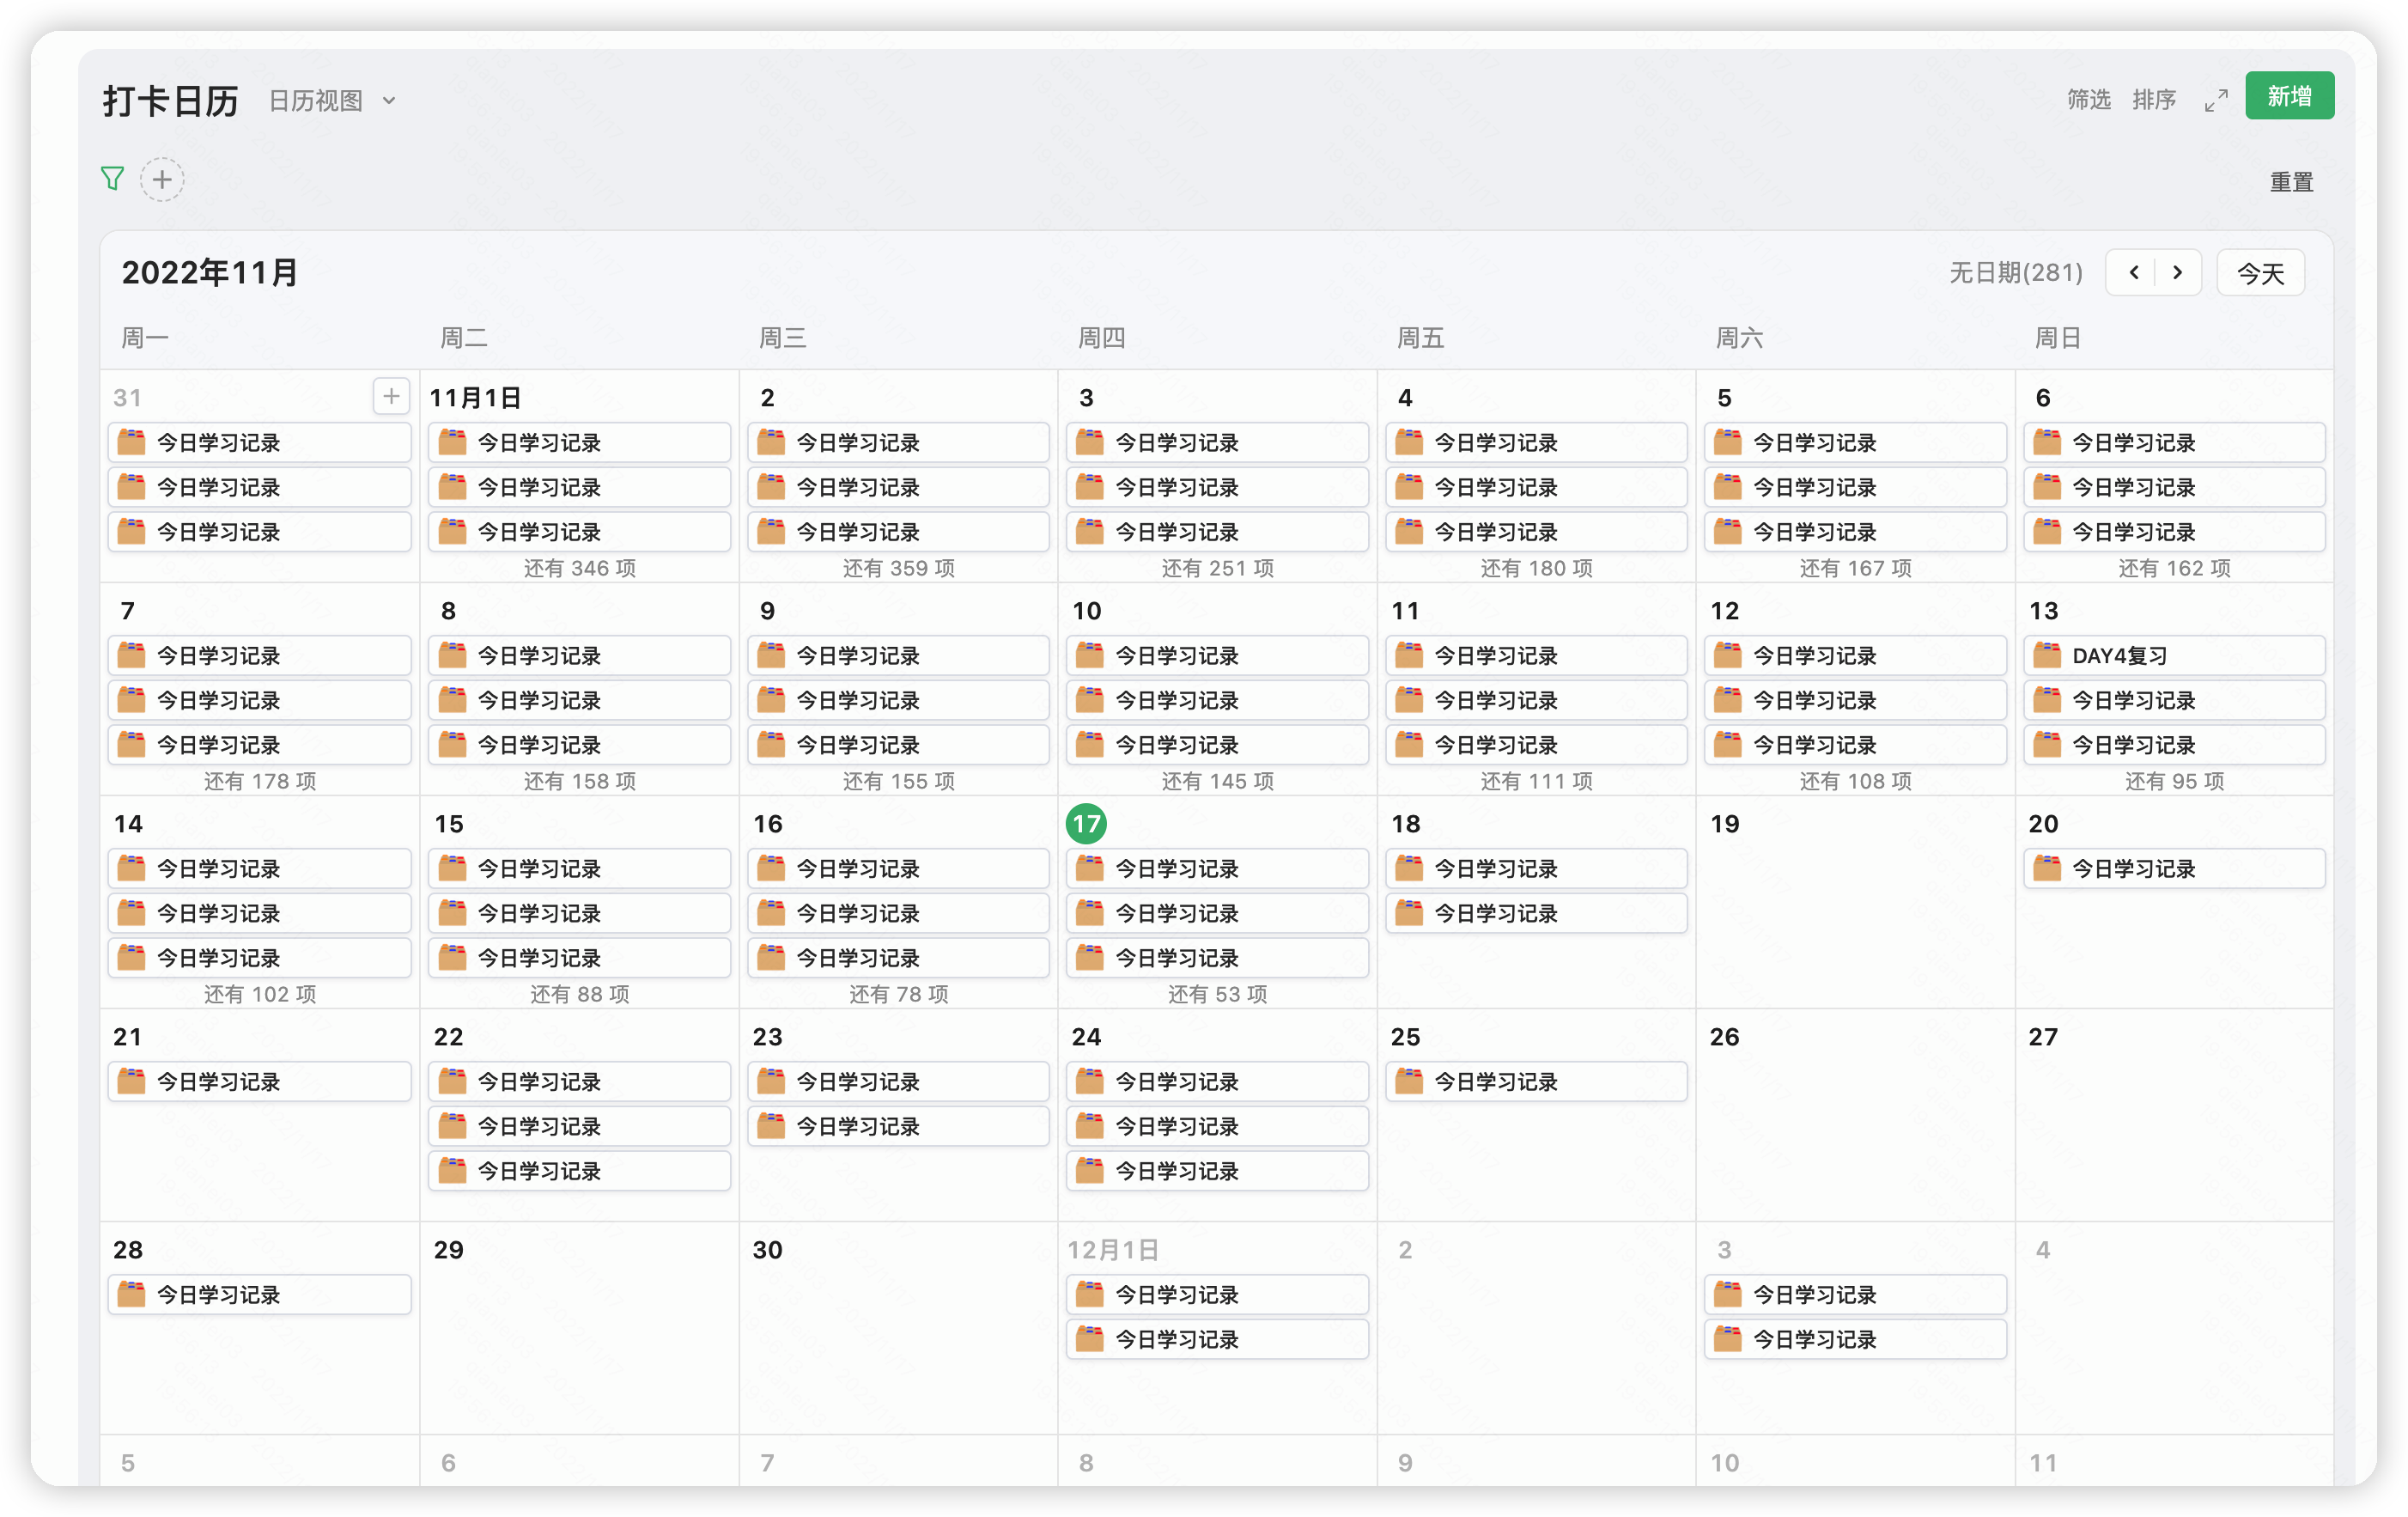Show 还有 88 项 on November 15

point(580,994)
